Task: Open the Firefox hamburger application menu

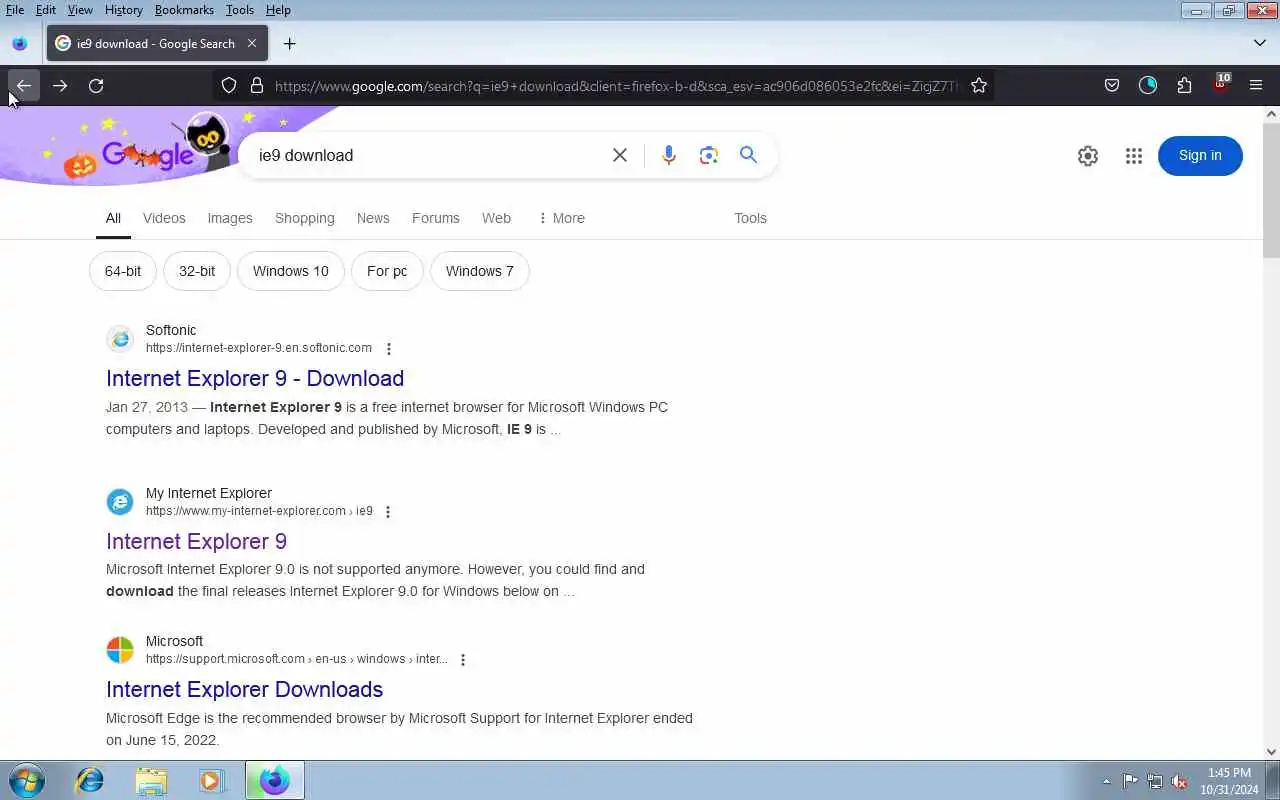Action: [1256, 86]
